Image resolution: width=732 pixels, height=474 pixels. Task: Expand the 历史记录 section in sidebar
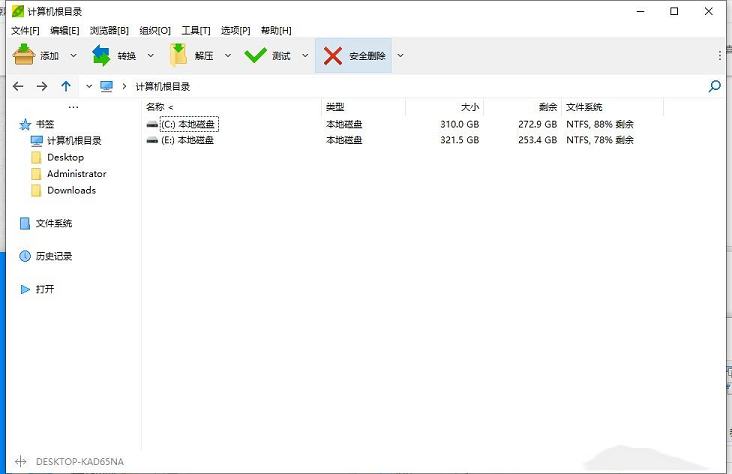point(53,256)
